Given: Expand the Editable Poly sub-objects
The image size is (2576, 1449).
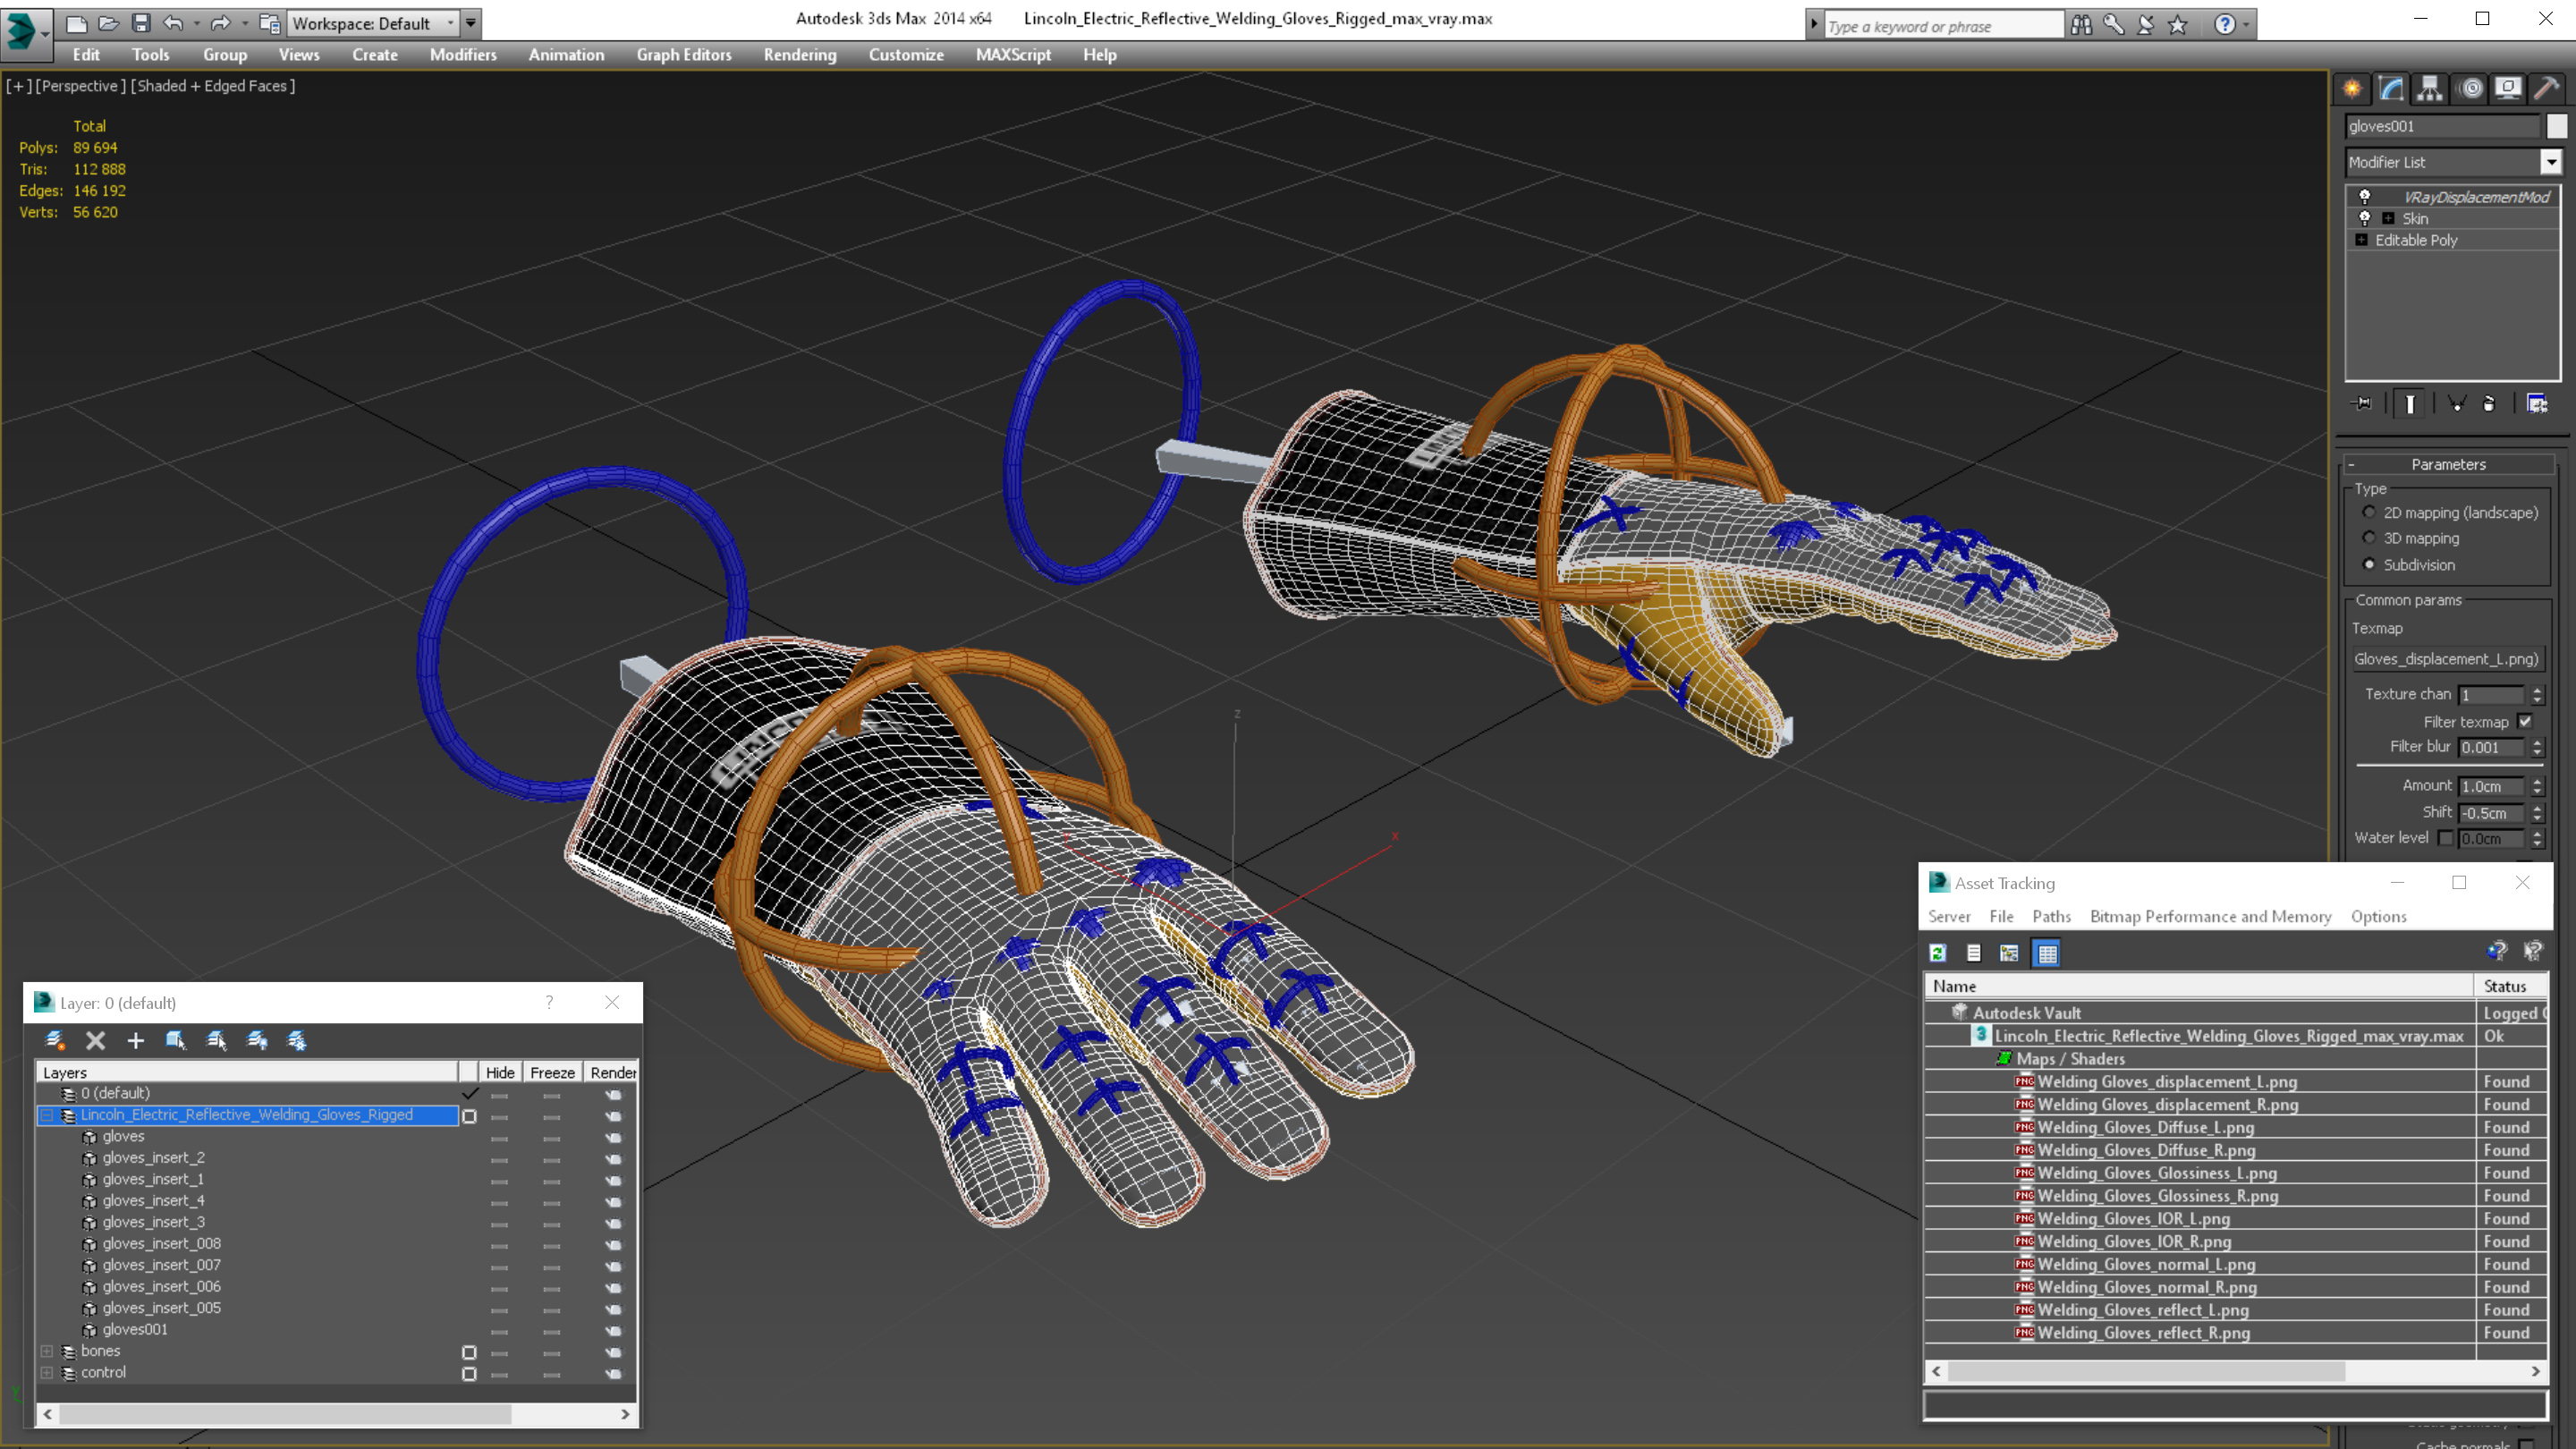Looking at the screenshot, I should pyautogui.click(x=2361, y=240).
